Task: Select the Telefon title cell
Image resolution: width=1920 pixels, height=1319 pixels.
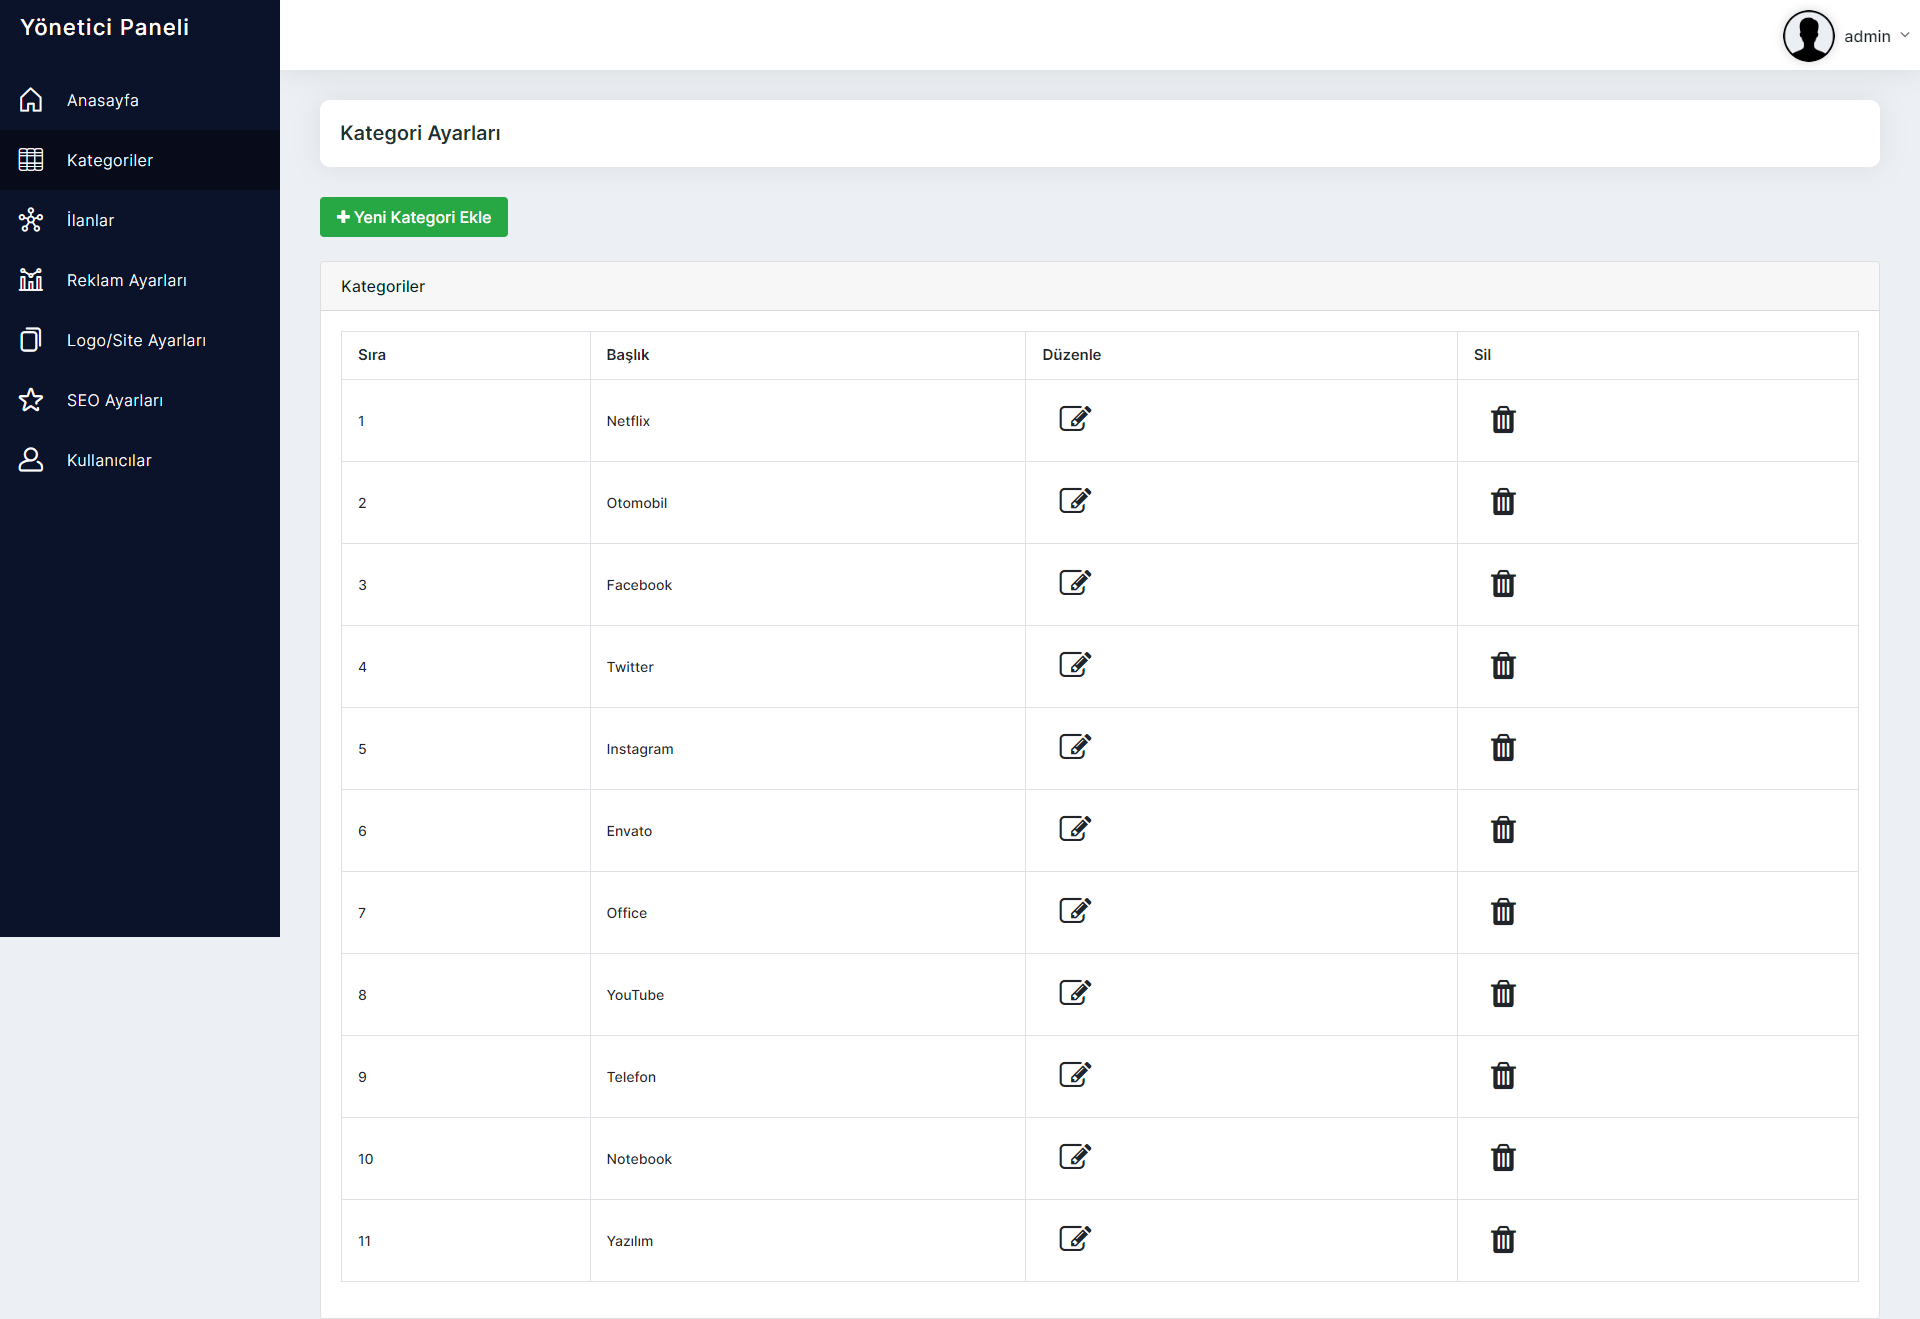Action: pyautogui.click(x=808, y=1077)
